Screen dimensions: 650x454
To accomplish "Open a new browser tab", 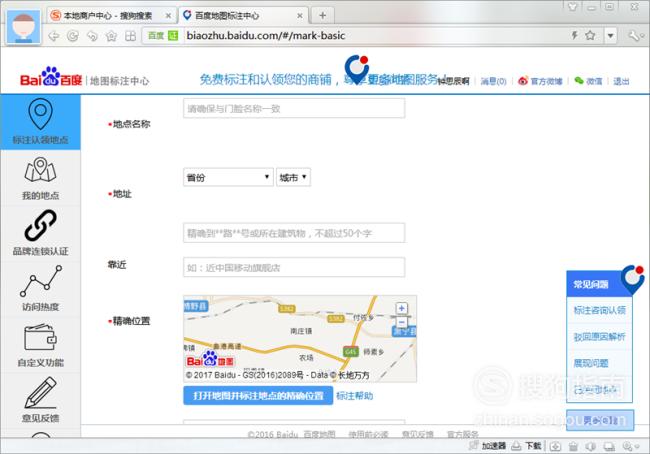I will 323,16.
